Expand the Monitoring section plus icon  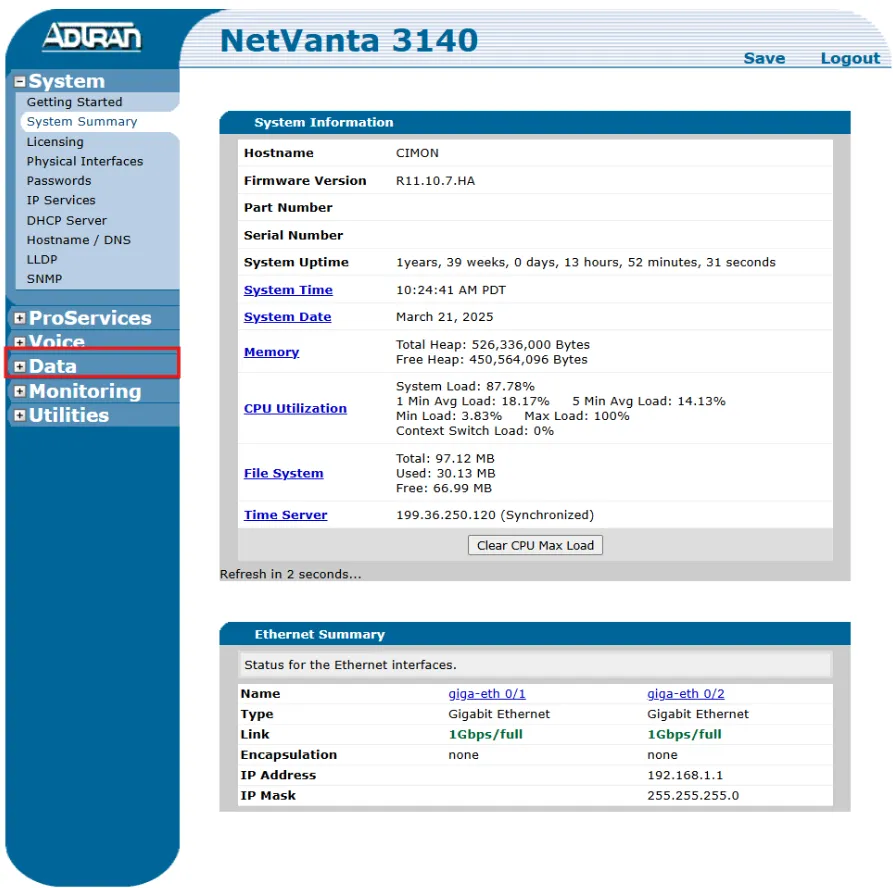point(20,392)
